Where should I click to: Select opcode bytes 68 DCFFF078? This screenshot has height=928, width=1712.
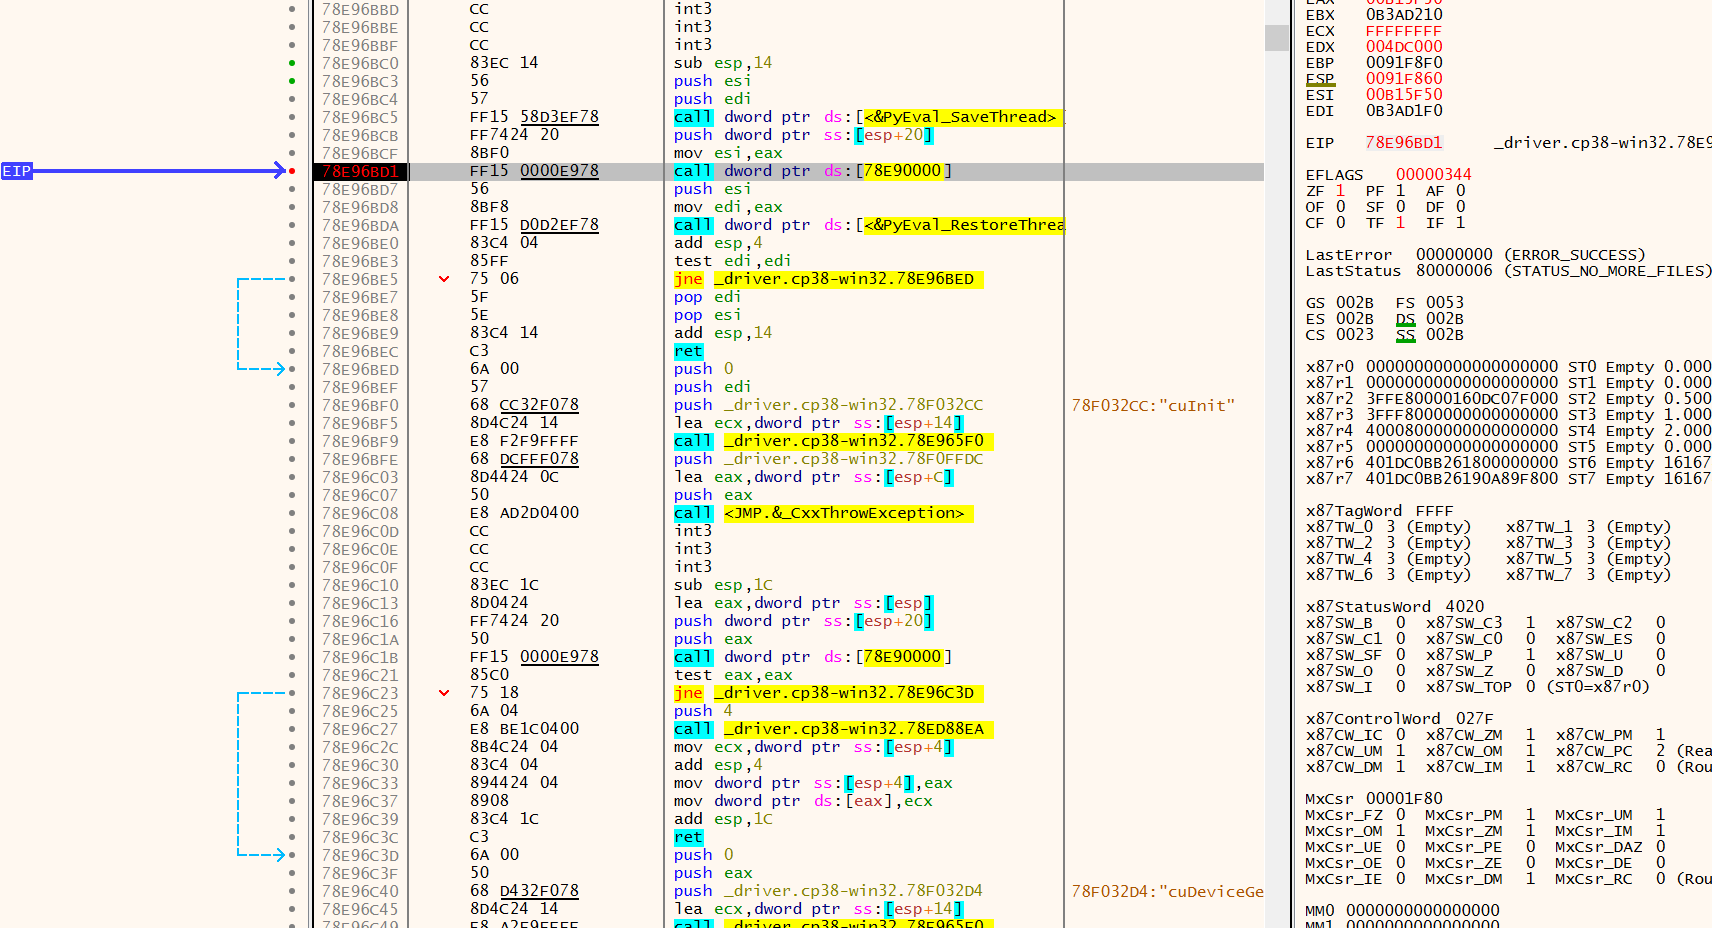click(x=524, y=459)
